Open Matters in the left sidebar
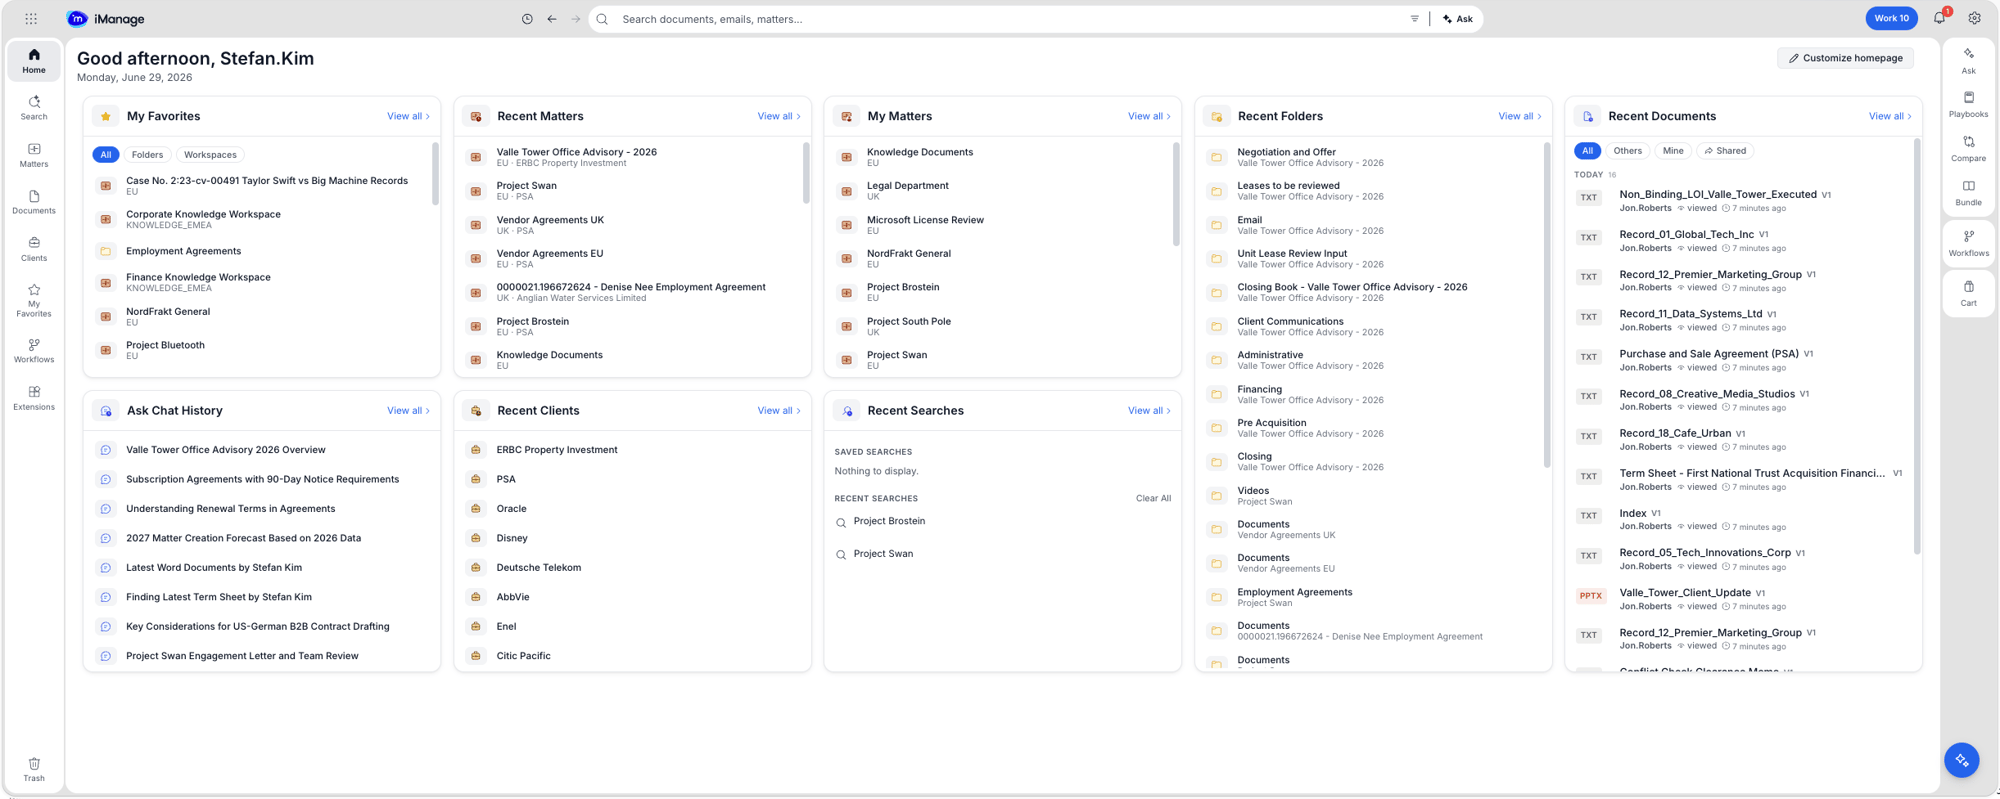 point(34,155)
